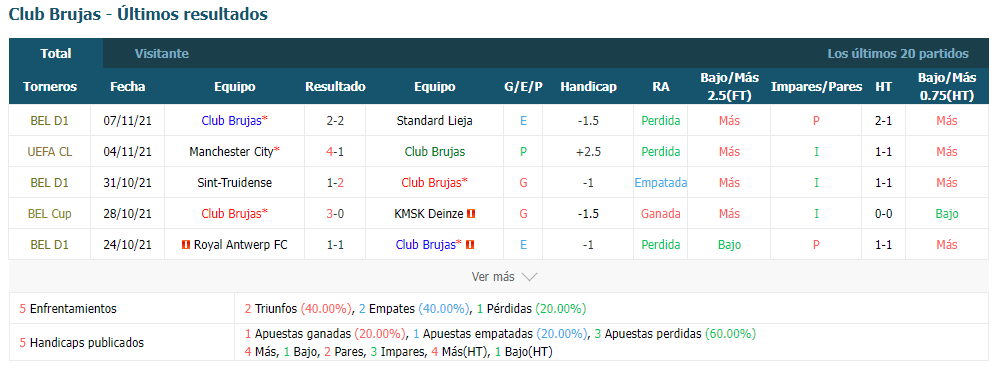Click KMSK Deinze team name
Viewport: 996px width, 371px height.
point(429,214)
